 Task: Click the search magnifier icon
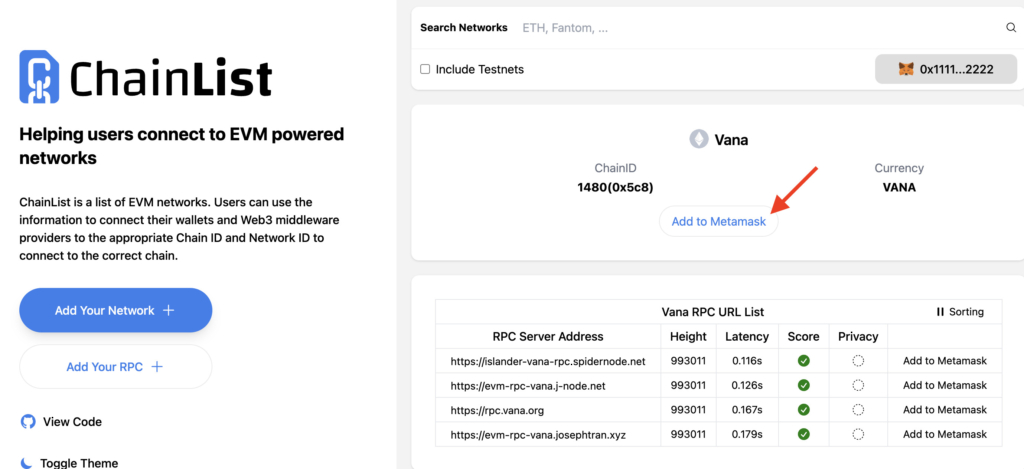1010,27
